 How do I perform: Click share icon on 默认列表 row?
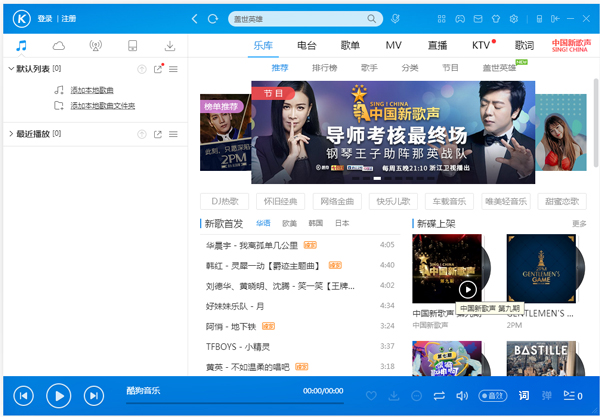pos(158,69)
